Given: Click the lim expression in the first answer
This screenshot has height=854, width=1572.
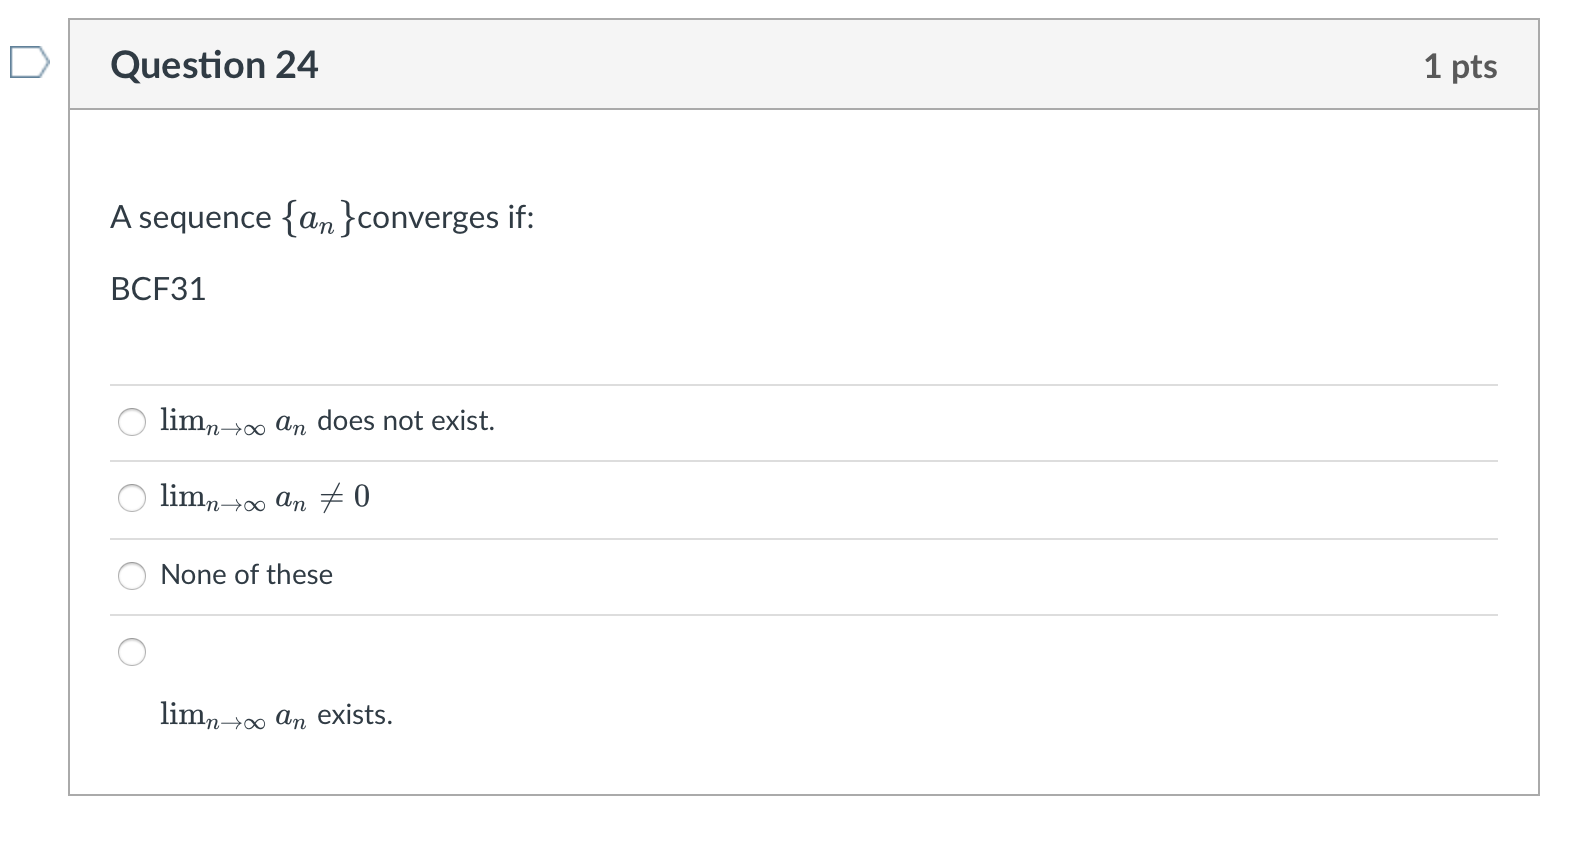Looking at the screenshot, I should (212, 423).
